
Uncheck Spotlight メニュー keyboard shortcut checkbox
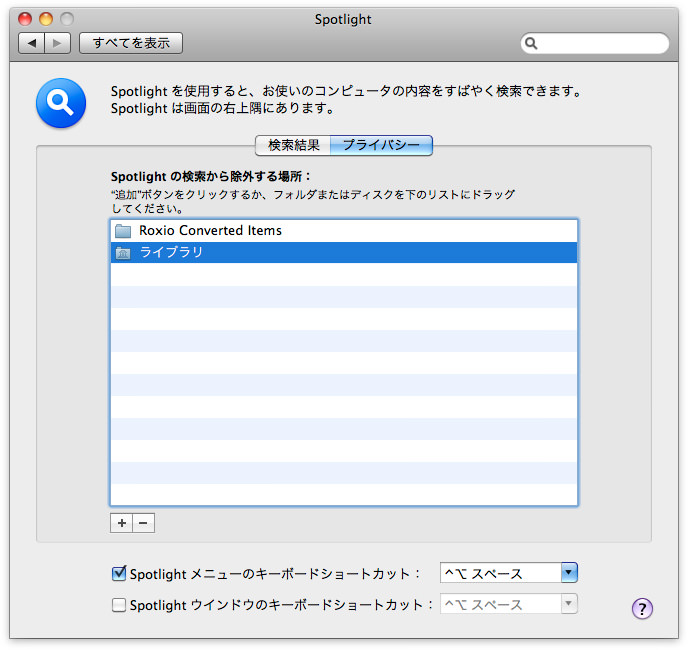point(119,573)
